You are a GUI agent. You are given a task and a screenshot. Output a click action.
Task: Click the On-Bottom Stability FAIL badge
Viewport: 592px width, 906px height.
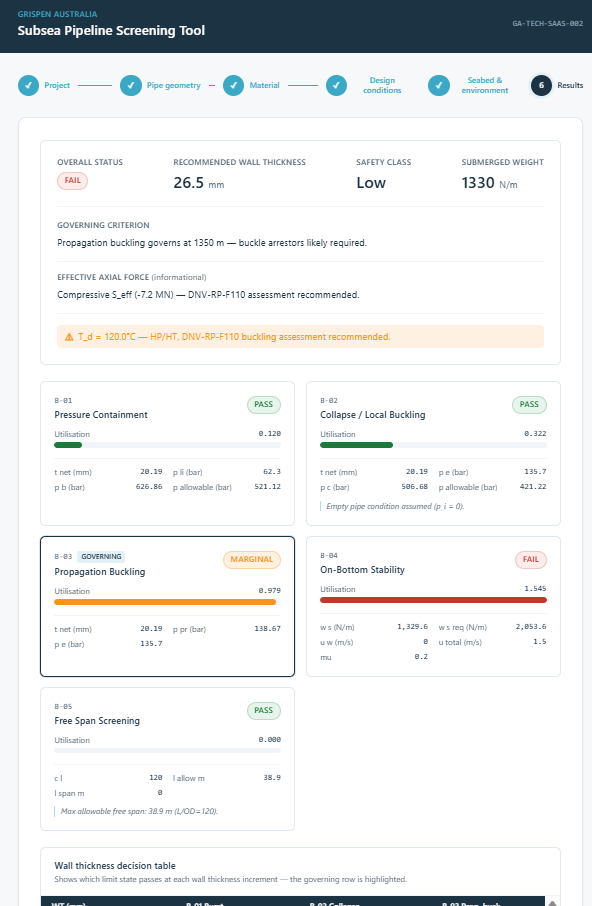[531, 559]
